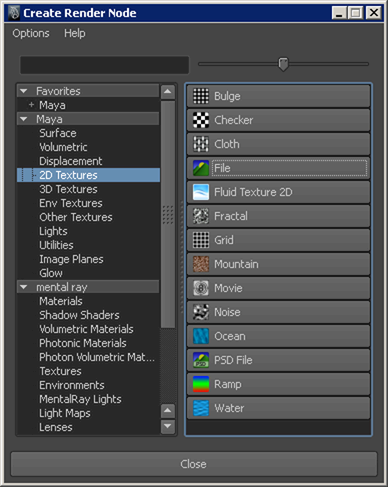Select the Mountain texture icon
Image resolution: width=388 pixels, height=487 pixels.
201,264
